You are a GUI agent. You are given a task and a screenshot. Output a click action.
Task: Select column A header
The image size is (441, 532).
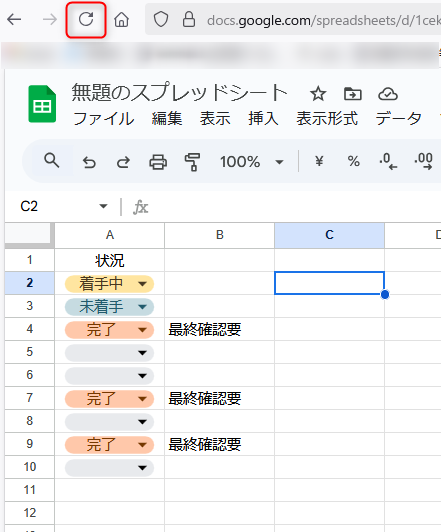(x=110, y=235)
